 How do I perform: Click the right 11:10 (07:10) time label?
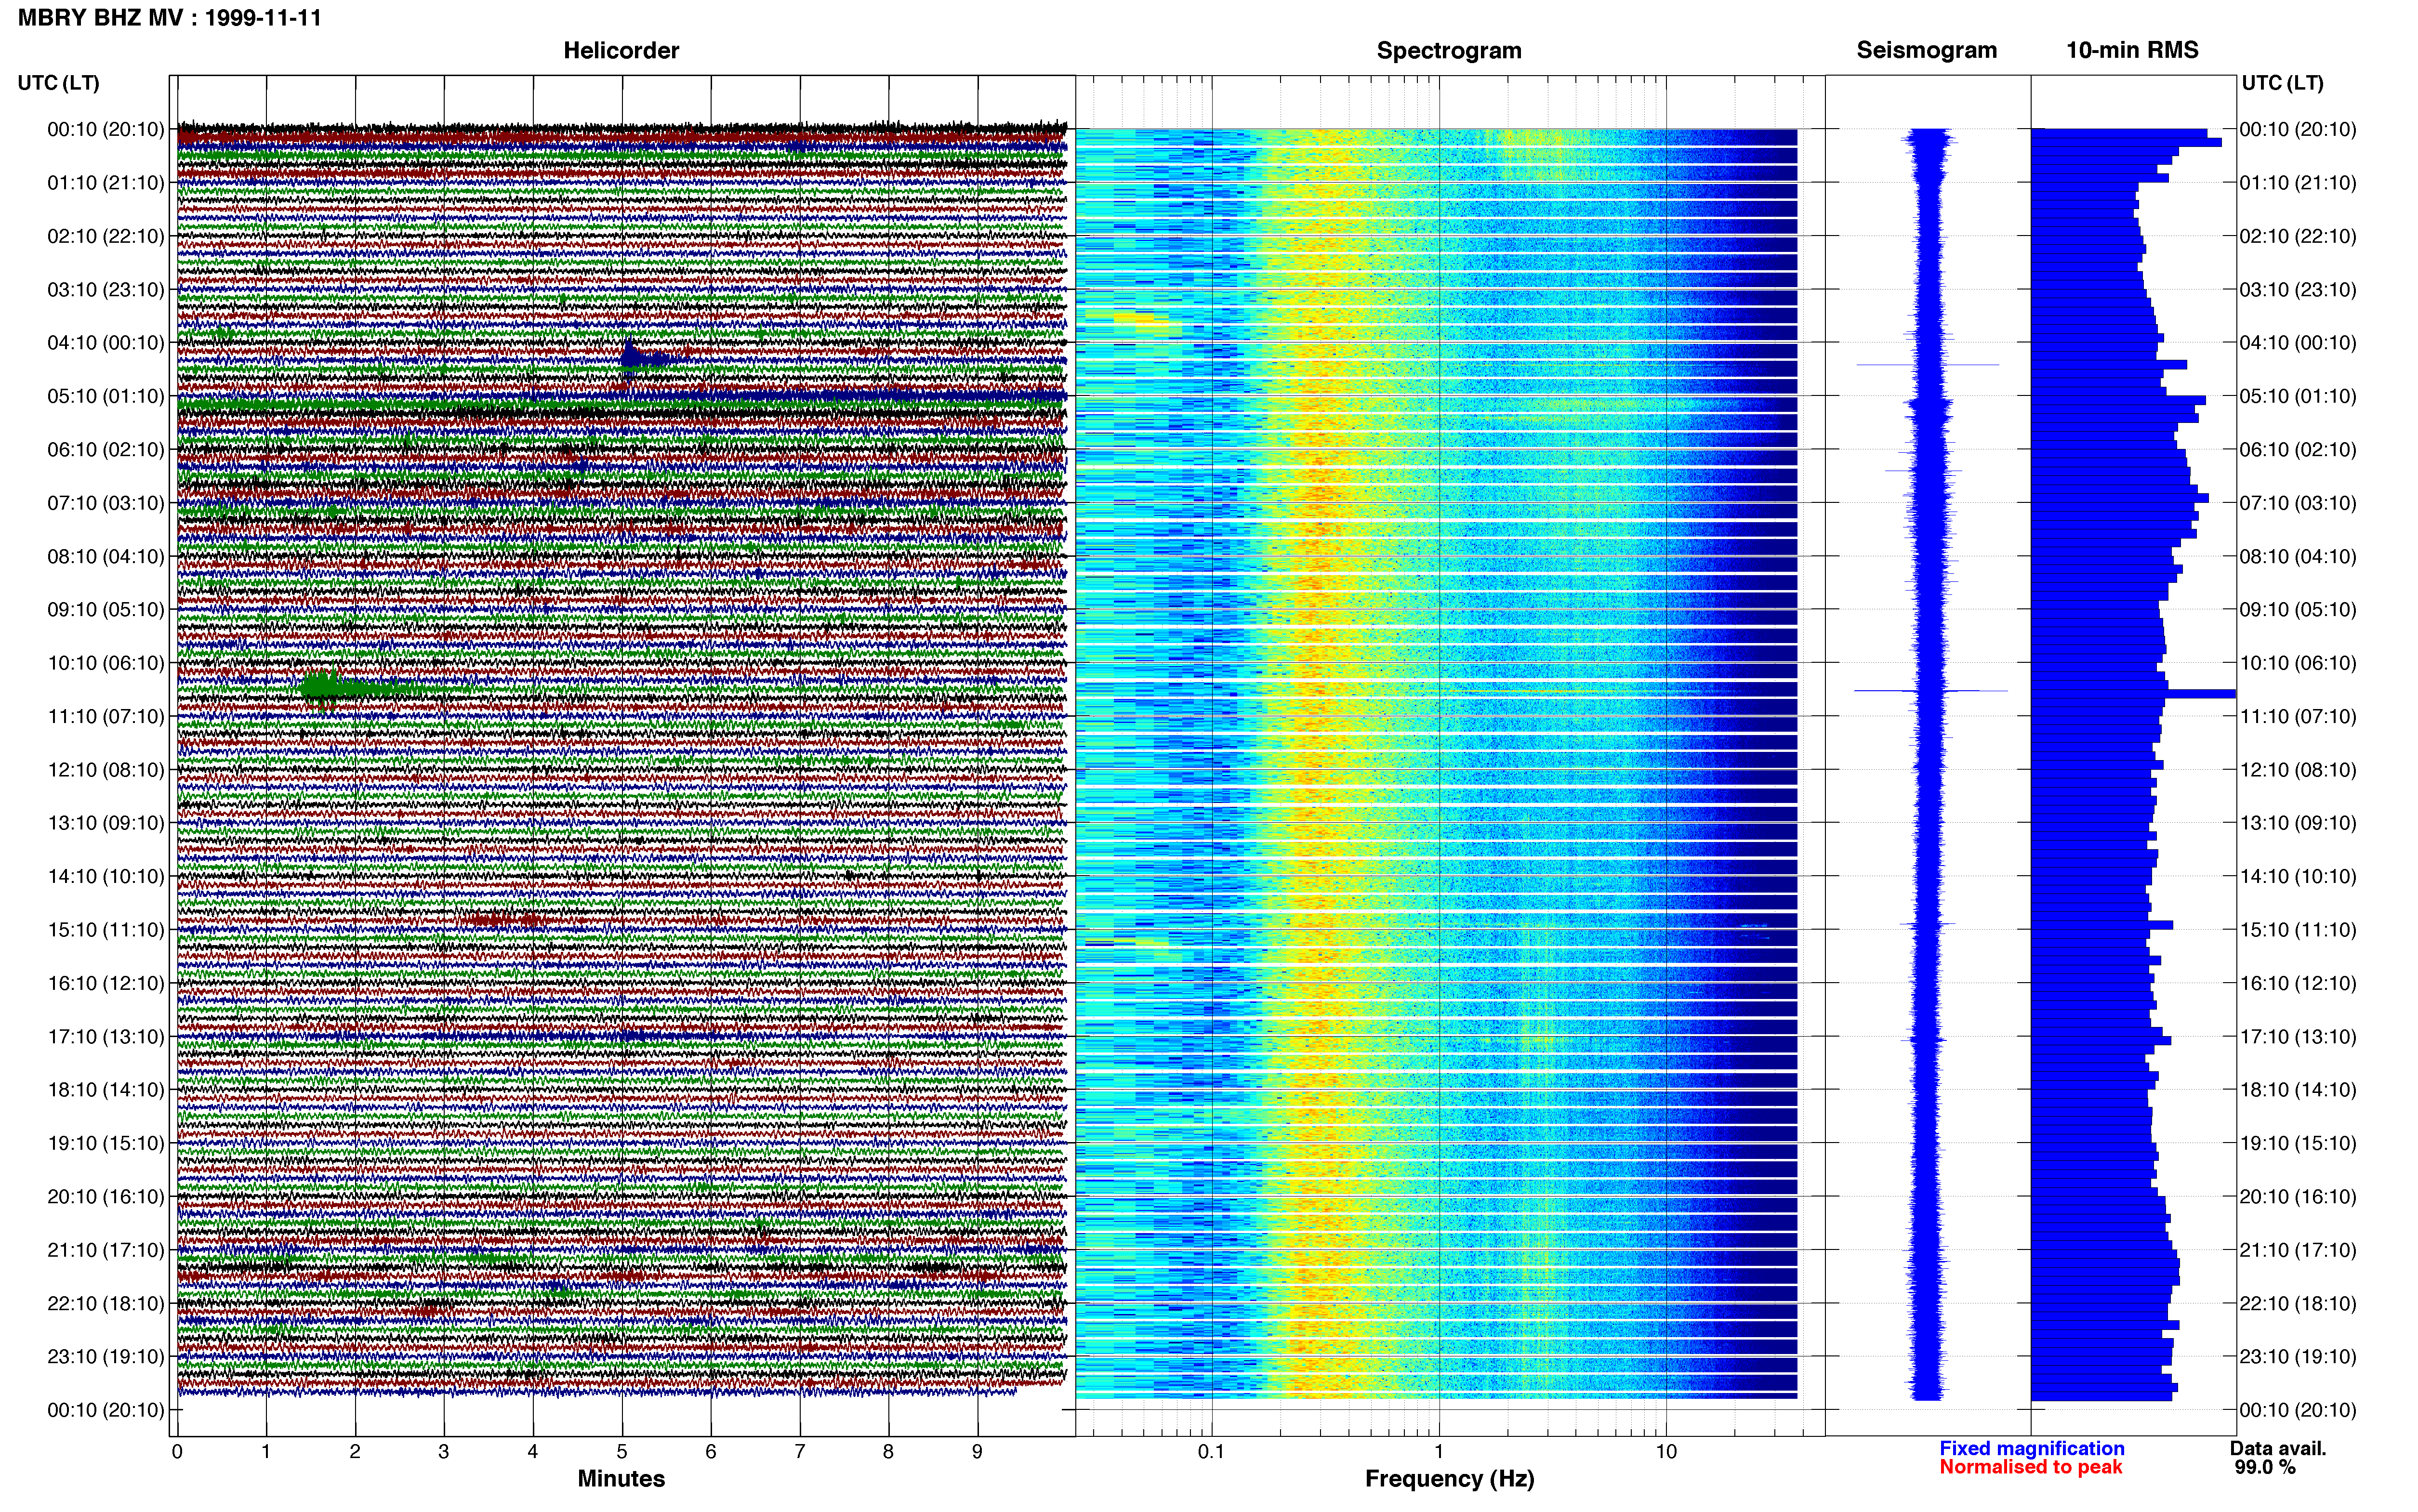click(2298, 716)
